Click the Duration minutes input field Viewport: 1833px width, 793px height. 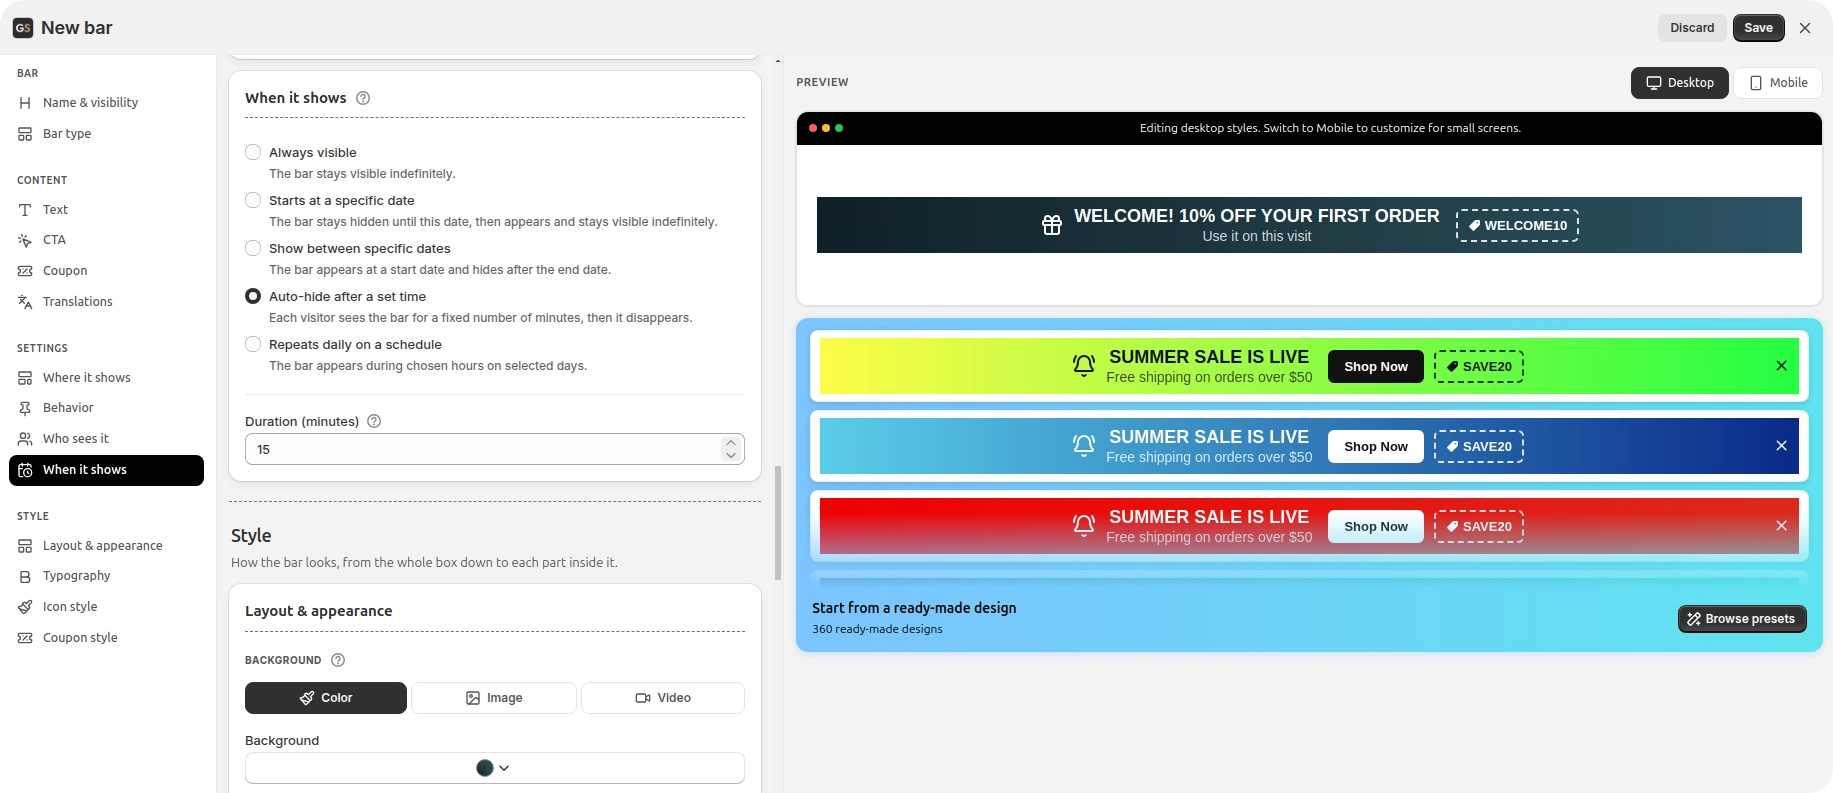click(495, 449)
